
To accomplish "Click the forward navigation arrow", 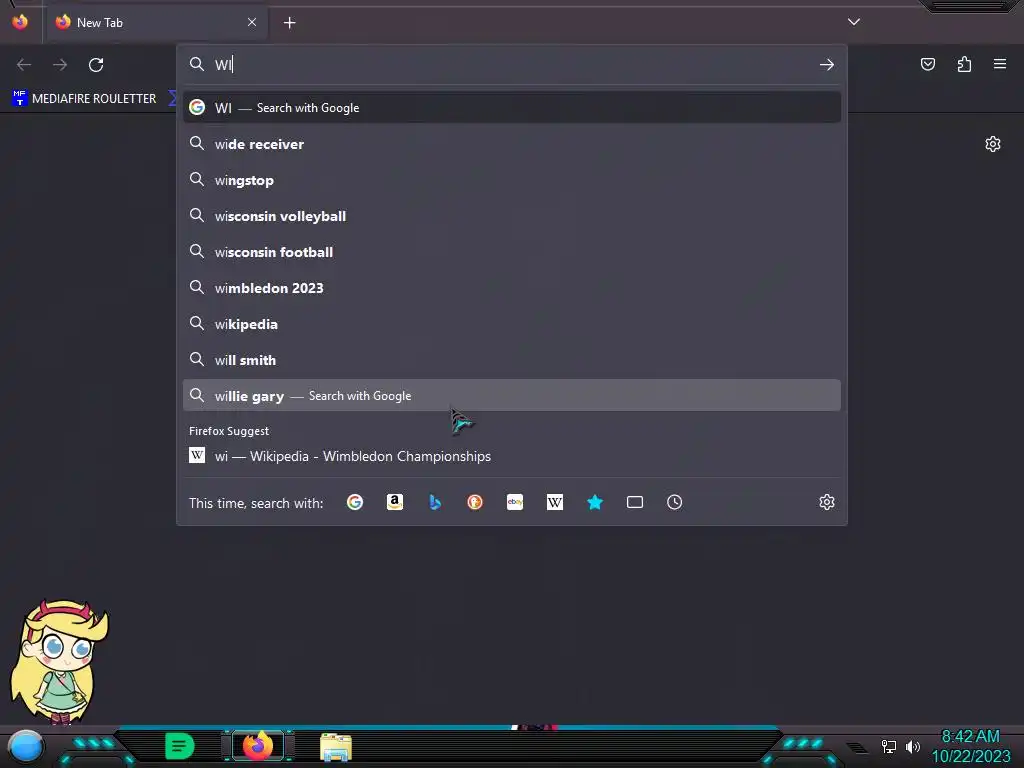I will (60, 65).
